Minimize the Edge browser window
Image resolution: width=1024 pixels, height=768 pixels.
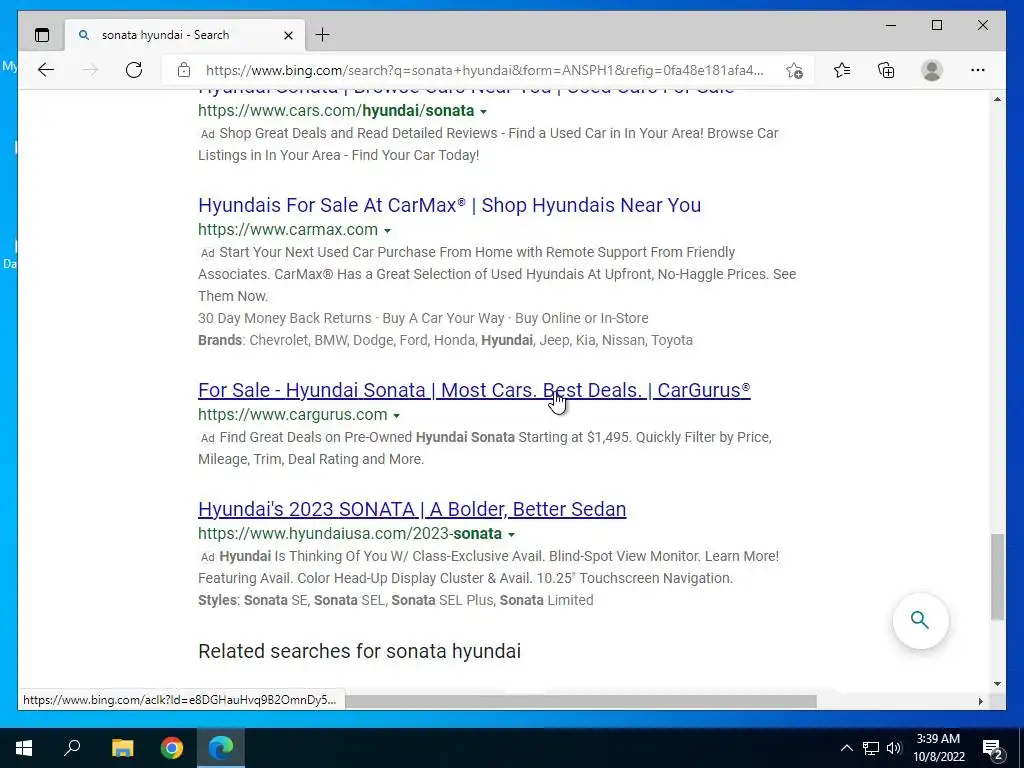click(891, 25)
